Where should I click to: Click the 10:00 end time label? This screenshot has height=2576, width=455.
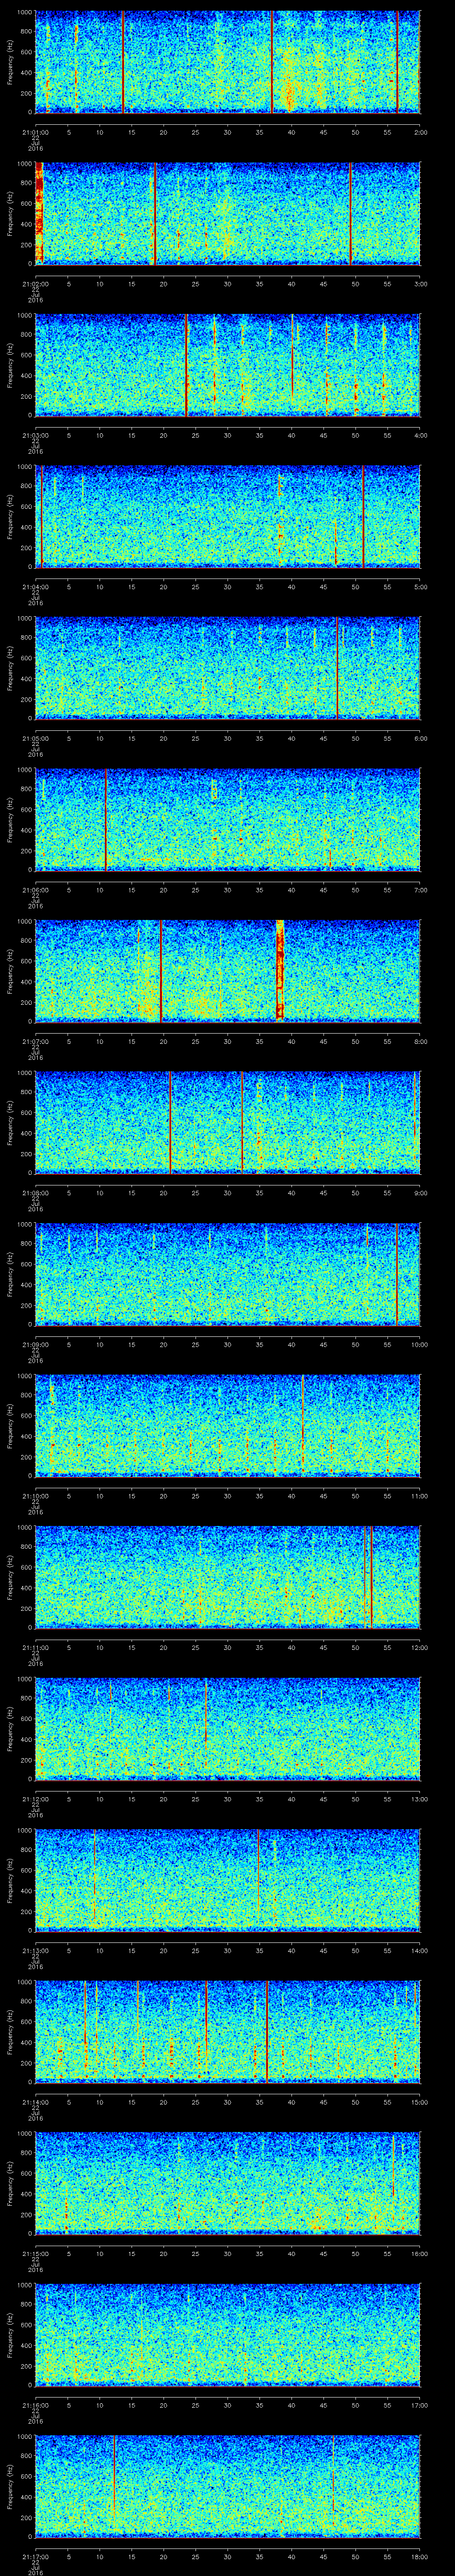(419, 1344)
